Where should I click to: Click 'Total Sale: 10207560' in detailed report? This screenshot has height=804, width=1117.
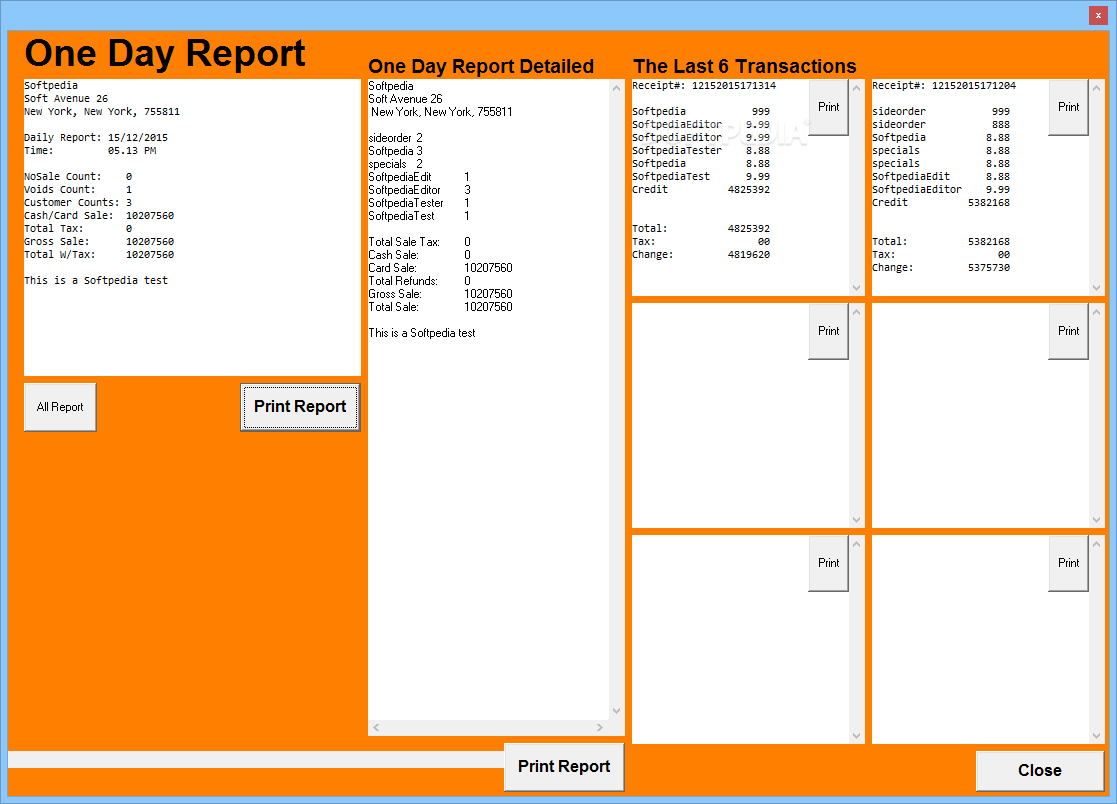[x=440, y=307]
